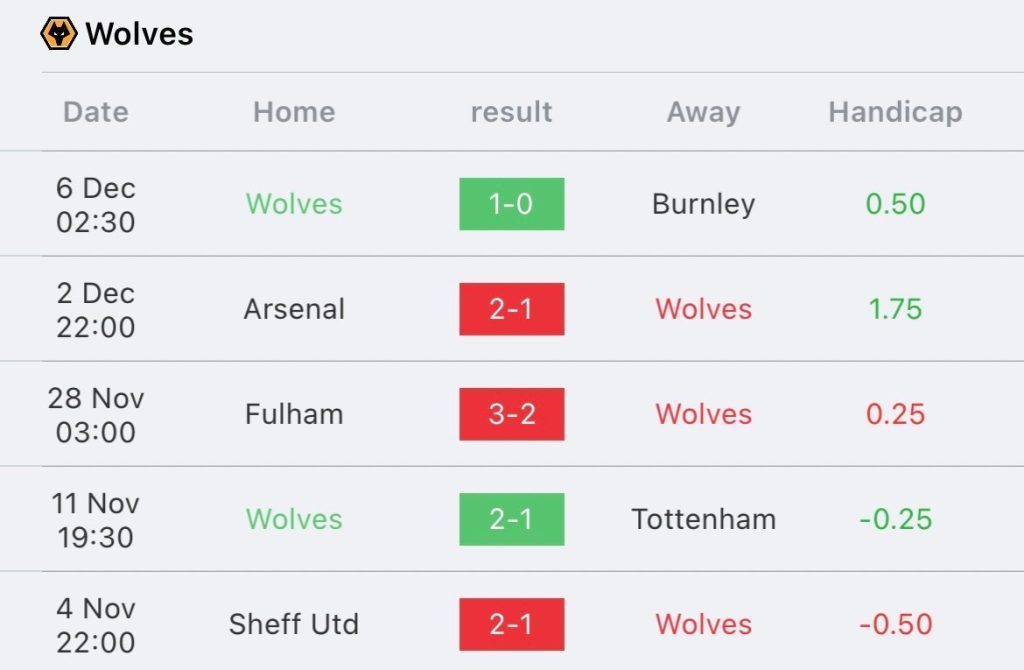This screenshot has height=670, width=1024.
Task: Open the green 1-0 result badge
Action: point(511,204)
